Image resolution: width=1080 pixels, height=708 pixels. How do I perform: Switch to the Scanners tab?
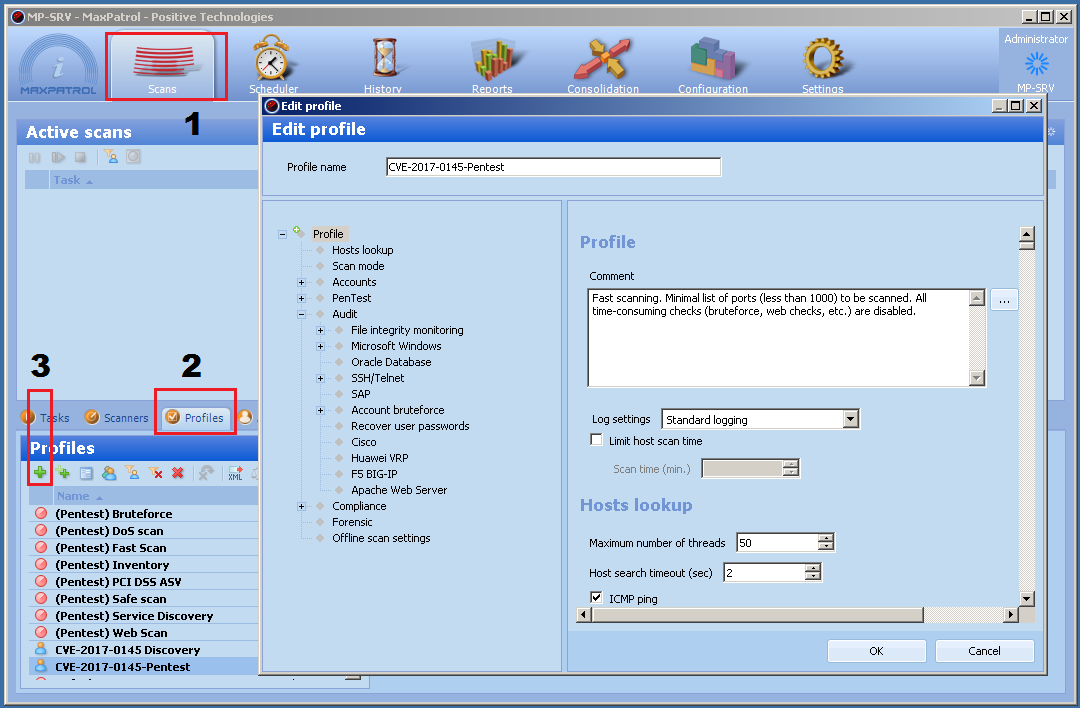(x=117, y=418)
